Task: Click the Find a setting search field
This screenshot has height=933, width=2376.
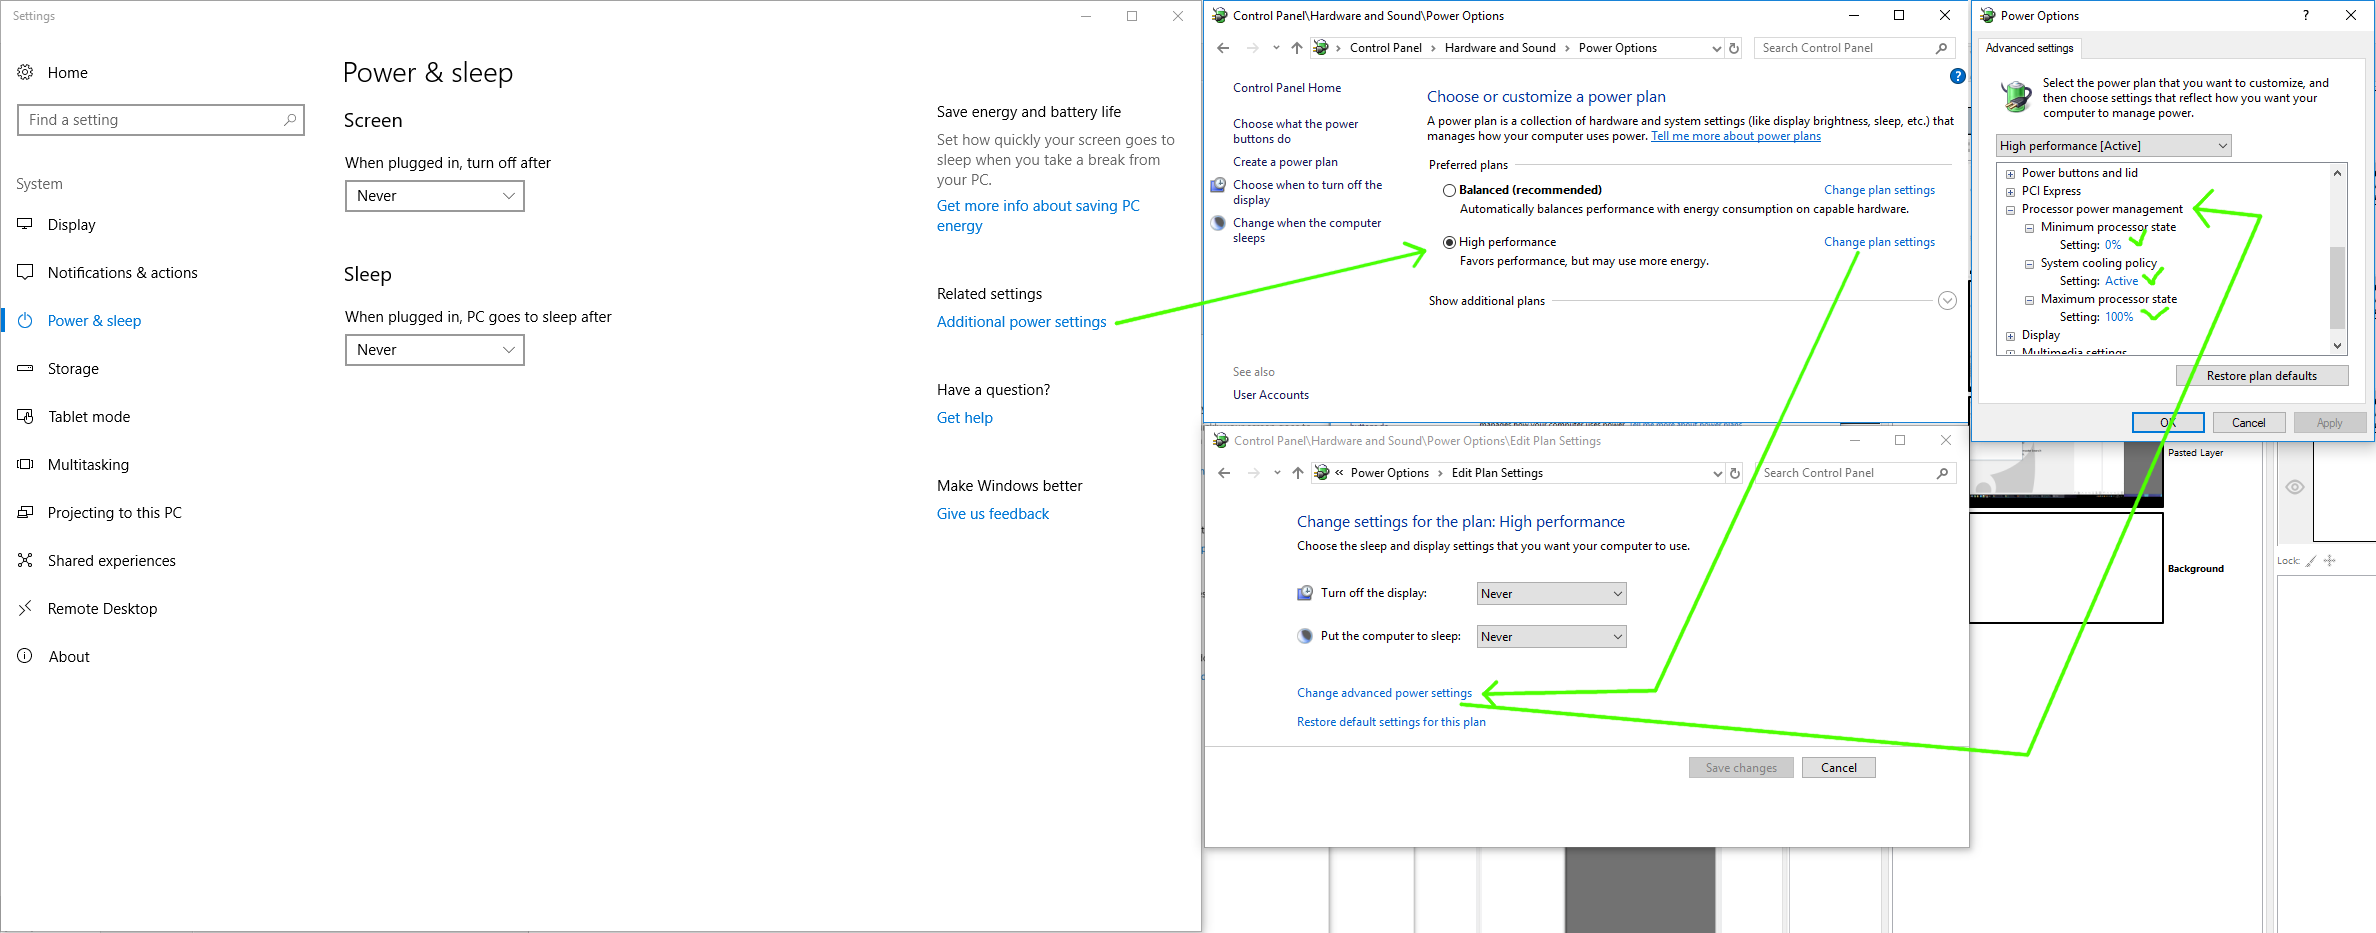Action: [x=161, y=120]
